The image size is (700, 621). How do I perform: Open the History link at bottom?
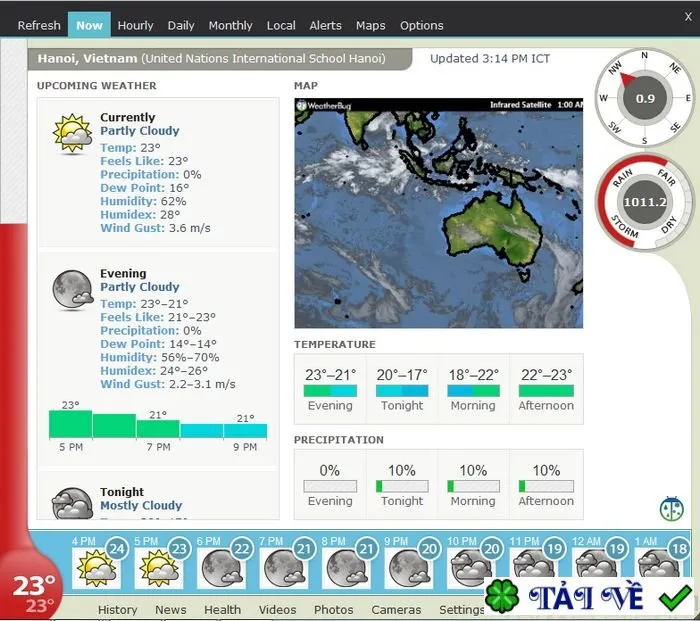pyautogui.click(x=117, y=609)
